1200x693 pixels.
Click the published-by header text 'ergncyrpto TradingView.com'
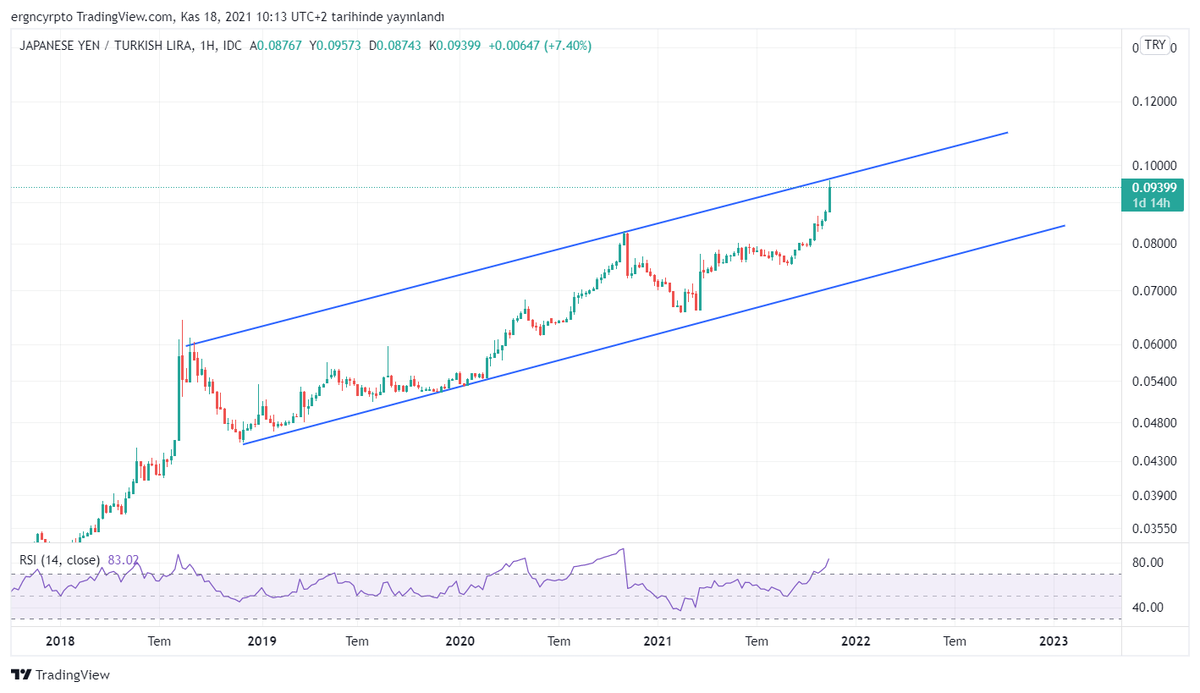click(x=91, y=17)
